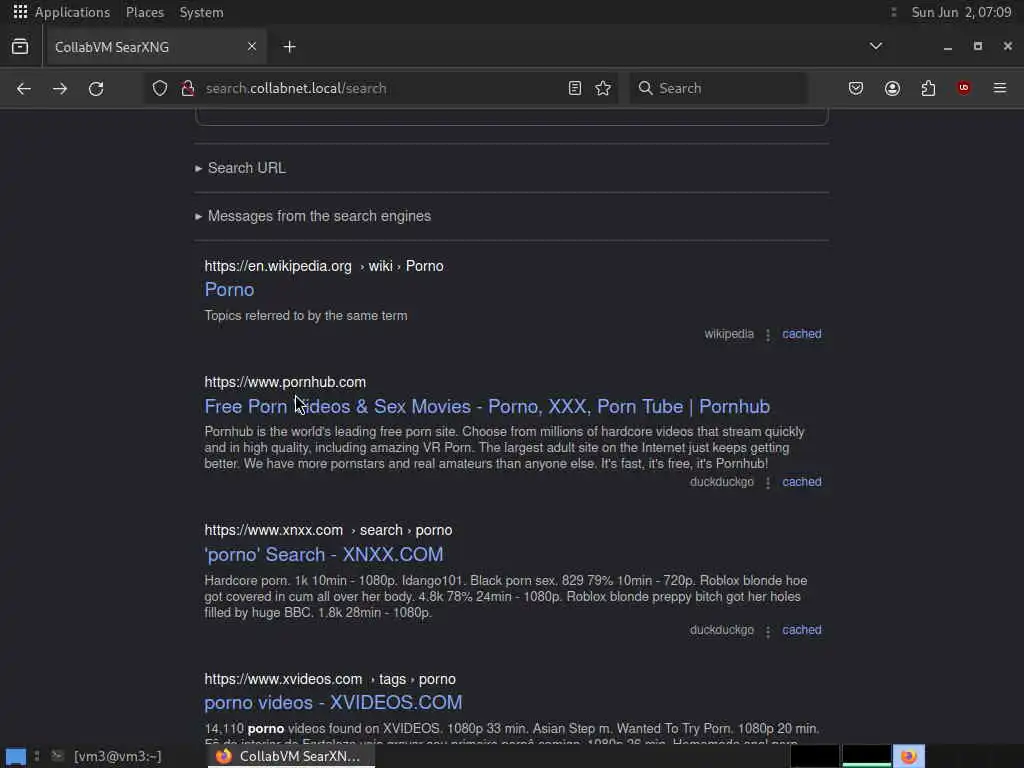Click 'Topics referred to by the same term'

point(306,315)
